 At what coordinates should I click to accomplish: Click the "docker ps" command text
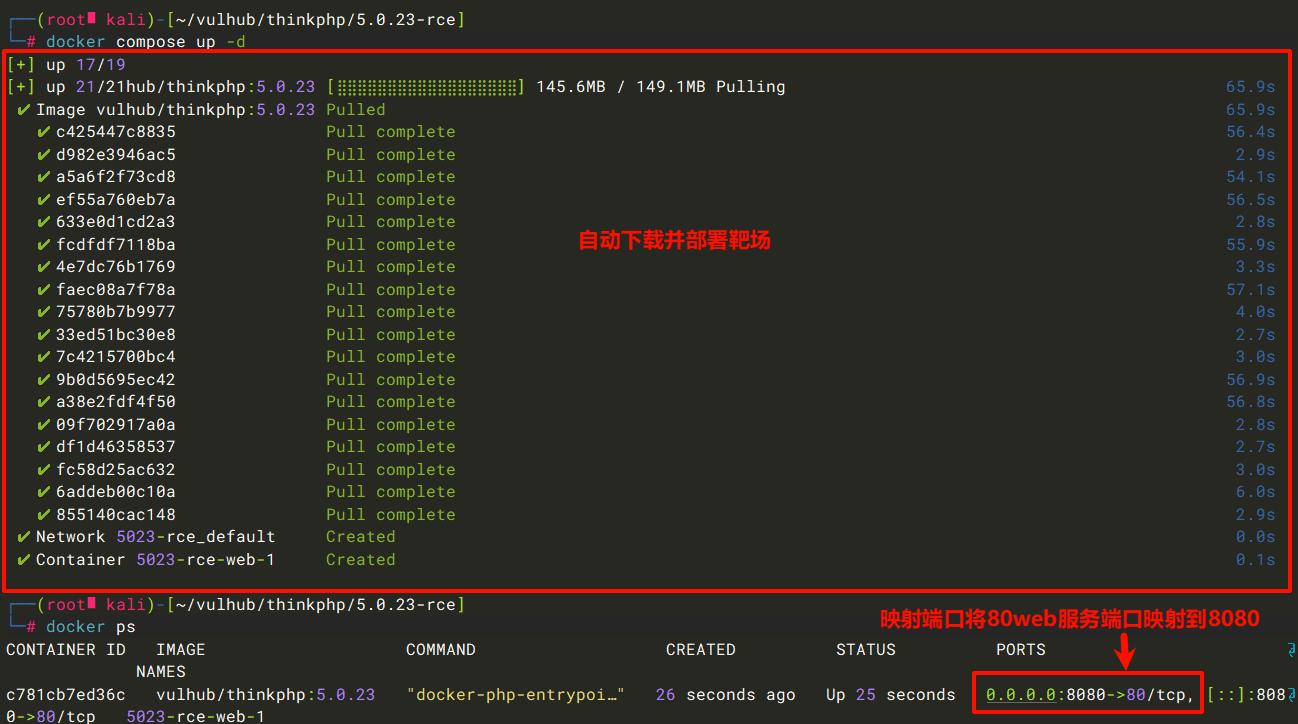(x=90, y=627)
